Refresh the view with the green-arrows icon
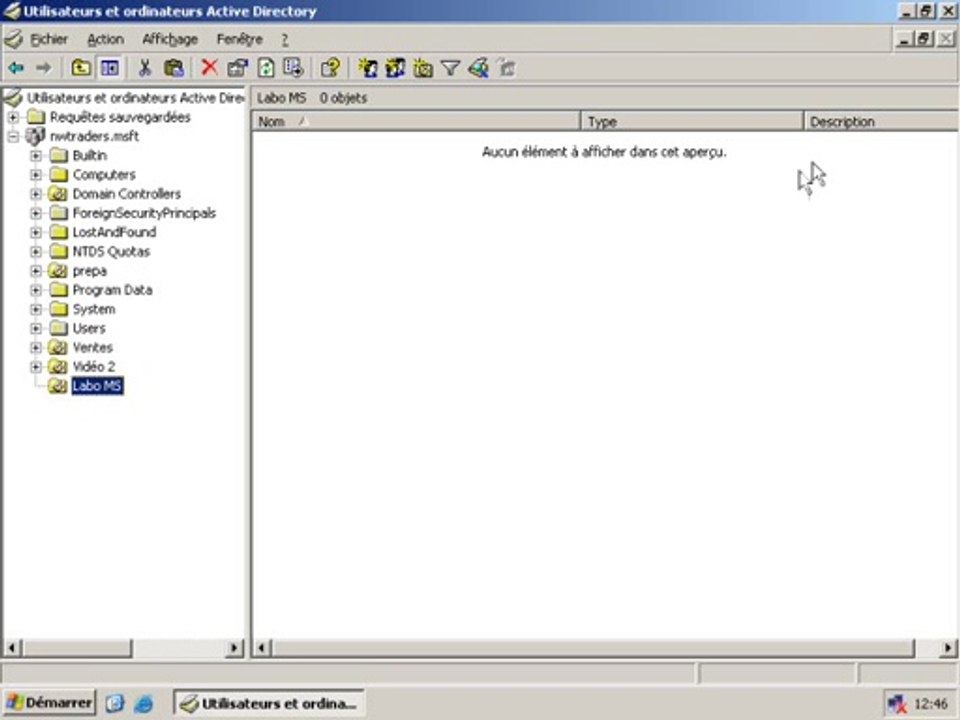 [266, 68]
